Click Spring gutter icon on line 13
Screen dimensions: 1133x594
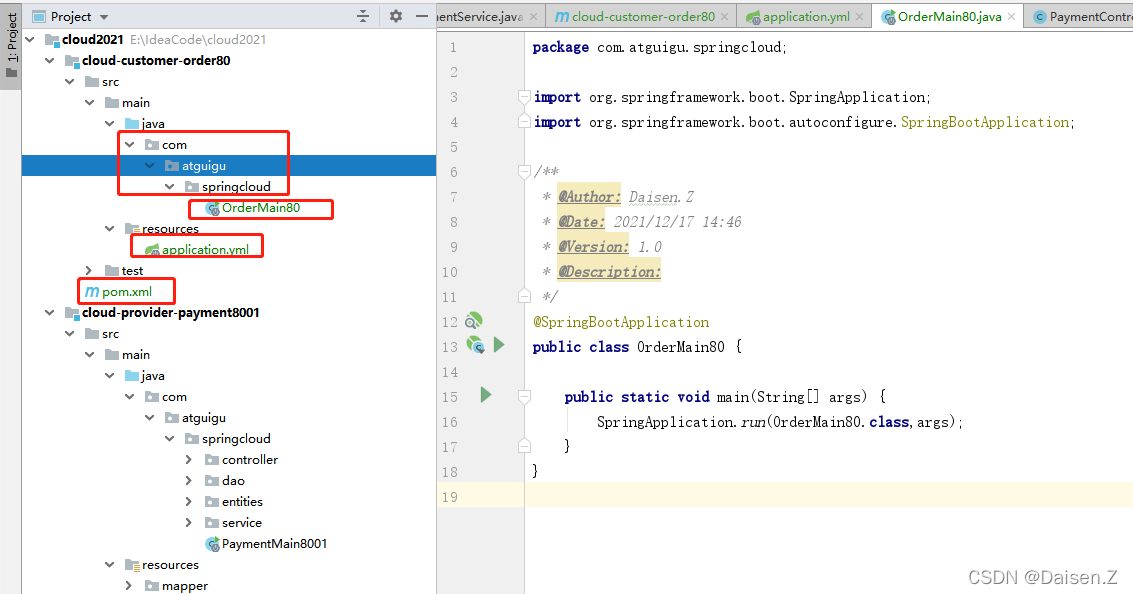click(x=475, y=345)
